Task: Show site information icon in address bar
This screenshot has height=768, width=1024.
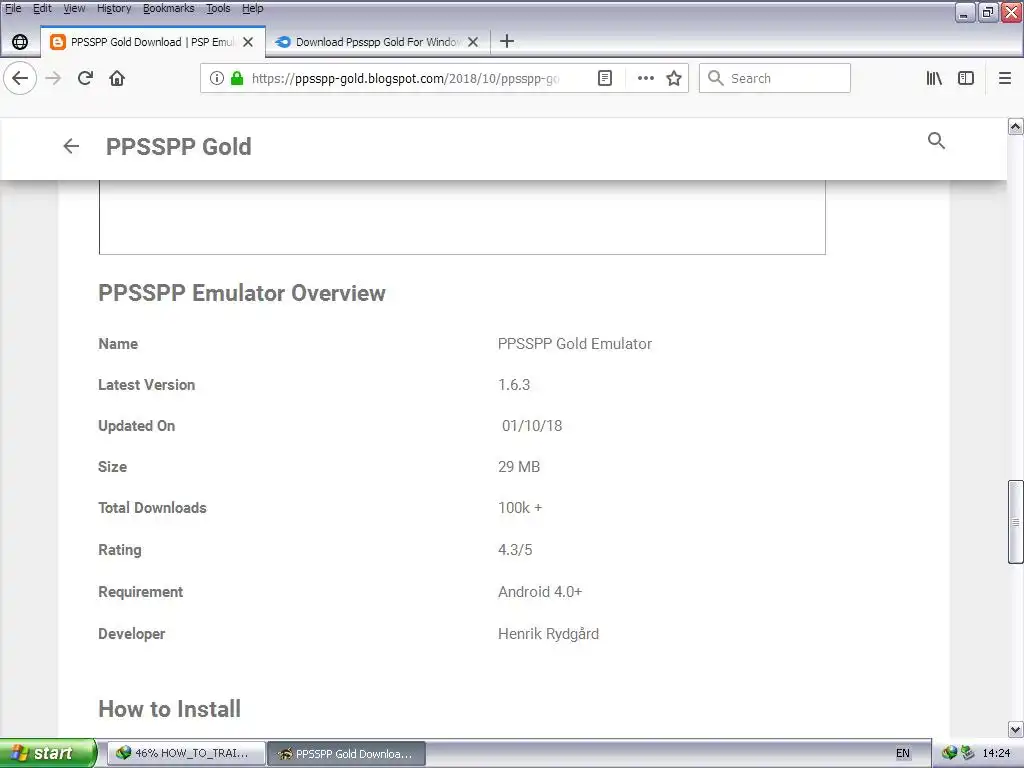Action: pyautogui.click(x=217, y=78)
